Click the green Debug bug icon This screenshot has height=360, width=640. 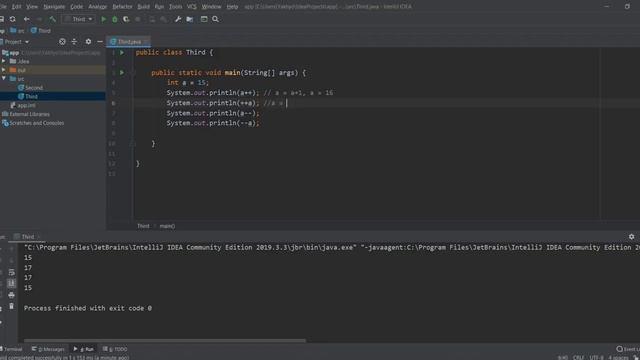click(115, 19)
